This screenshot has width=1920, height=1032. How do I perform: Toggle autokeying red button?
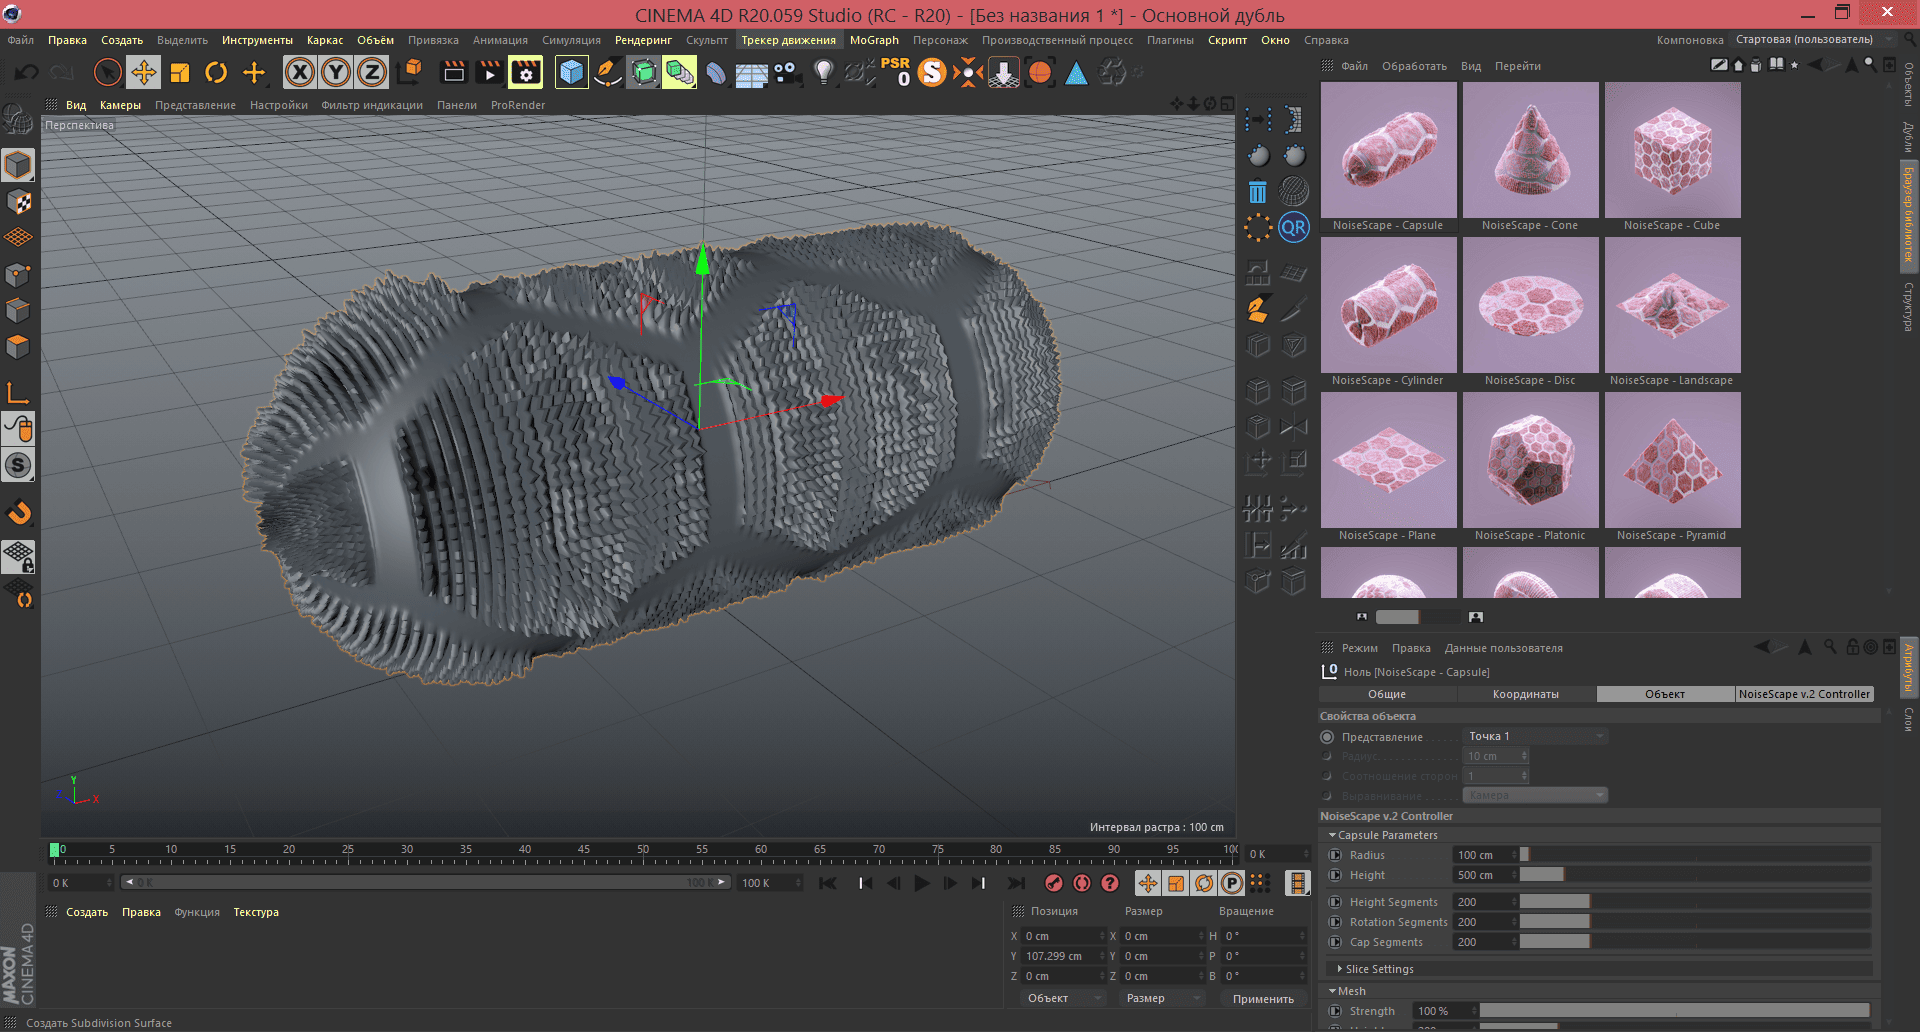(1082, 883)
